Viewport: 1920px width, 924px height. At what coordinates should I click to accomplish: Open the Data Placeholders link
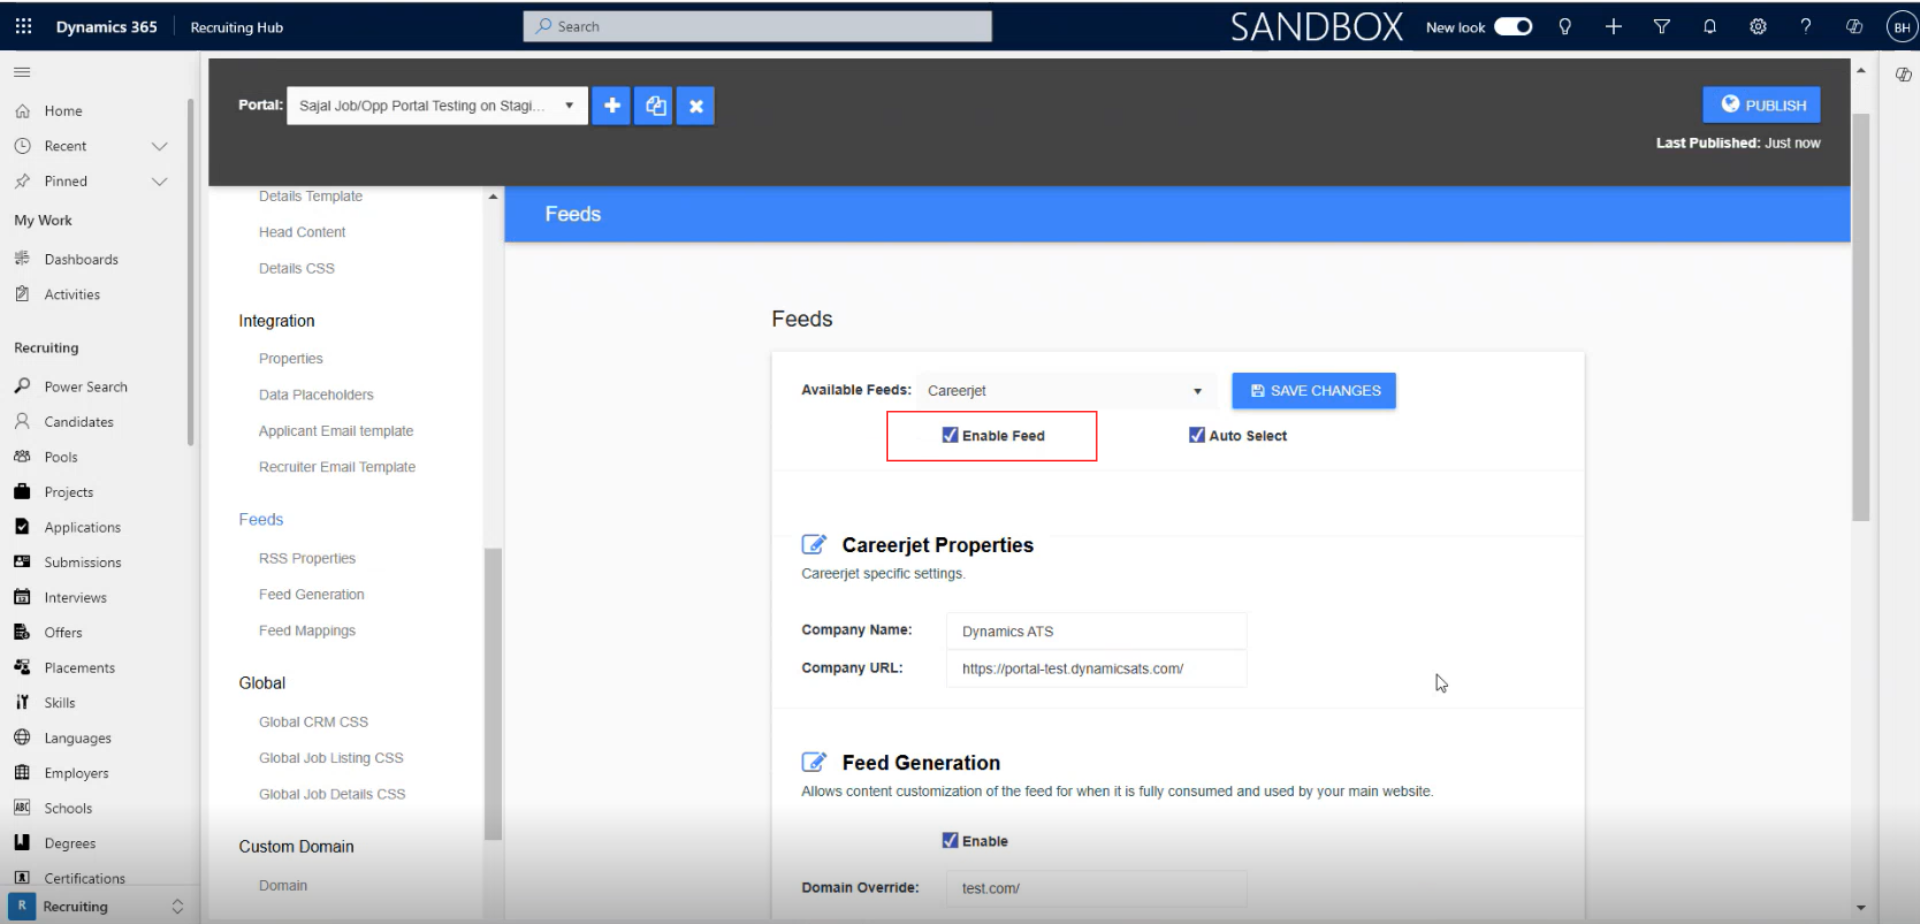click(x=316, y=394)
